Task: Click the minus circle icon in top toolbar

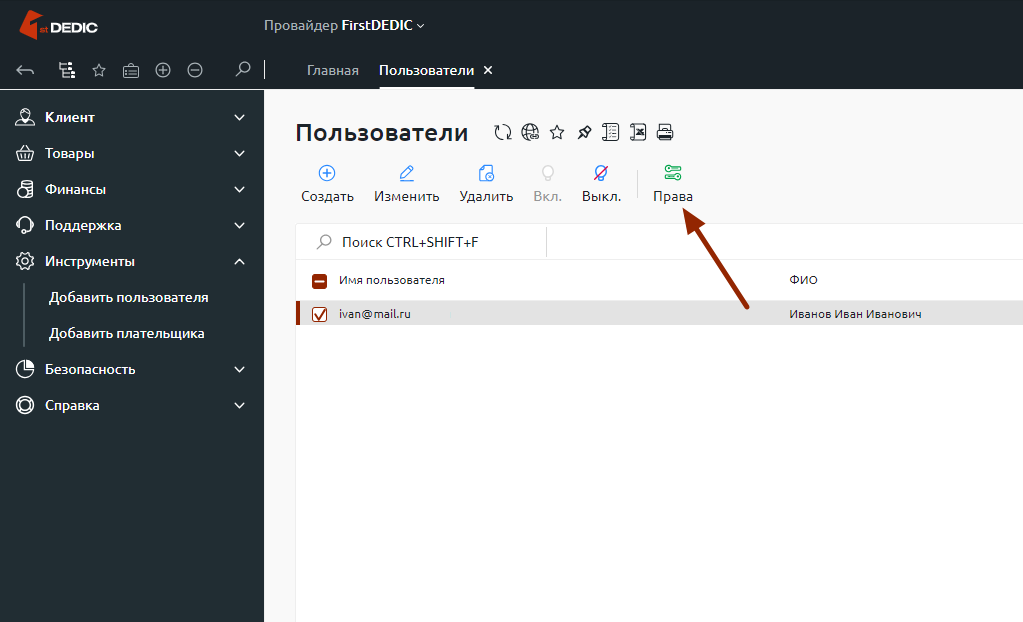Action: click(195, 70)
